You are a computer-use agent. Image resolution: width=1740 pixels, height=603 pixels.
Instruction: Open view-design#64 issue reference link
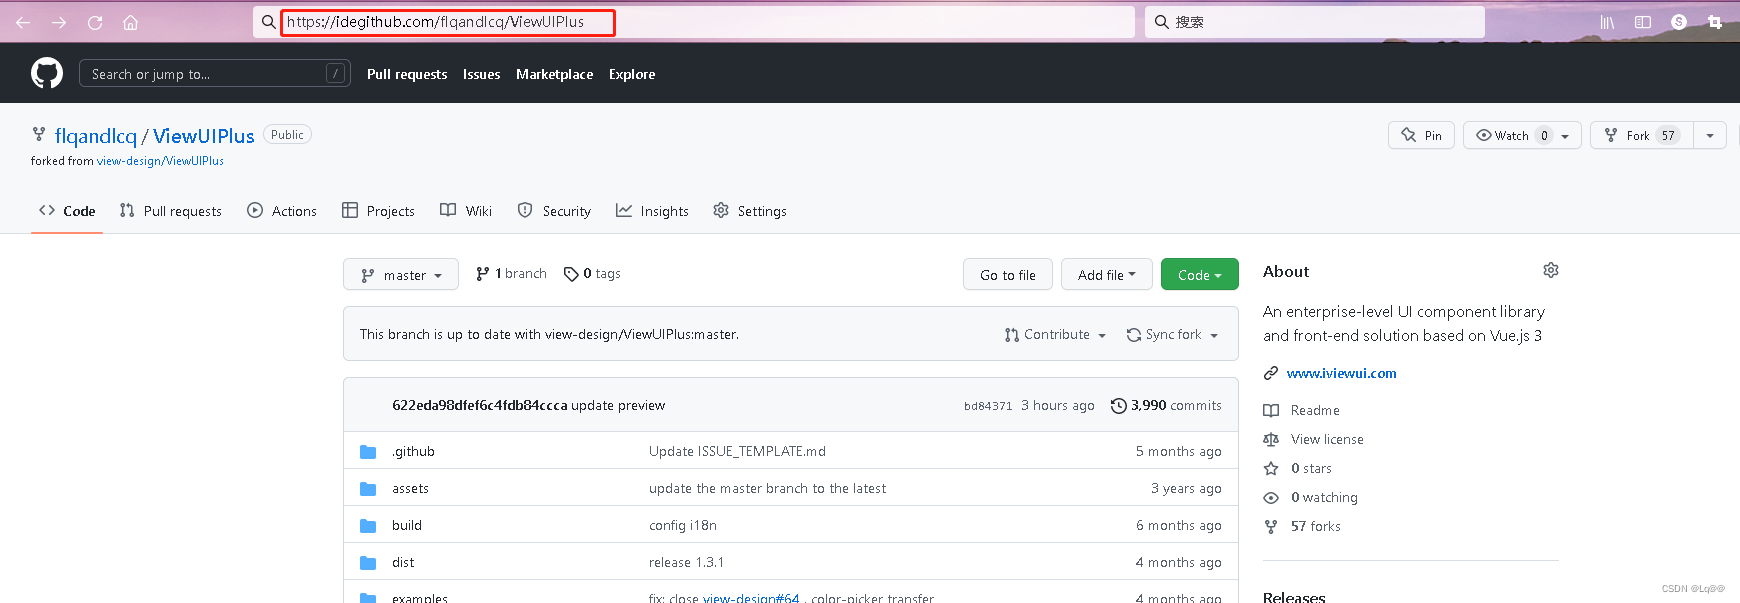751,598
